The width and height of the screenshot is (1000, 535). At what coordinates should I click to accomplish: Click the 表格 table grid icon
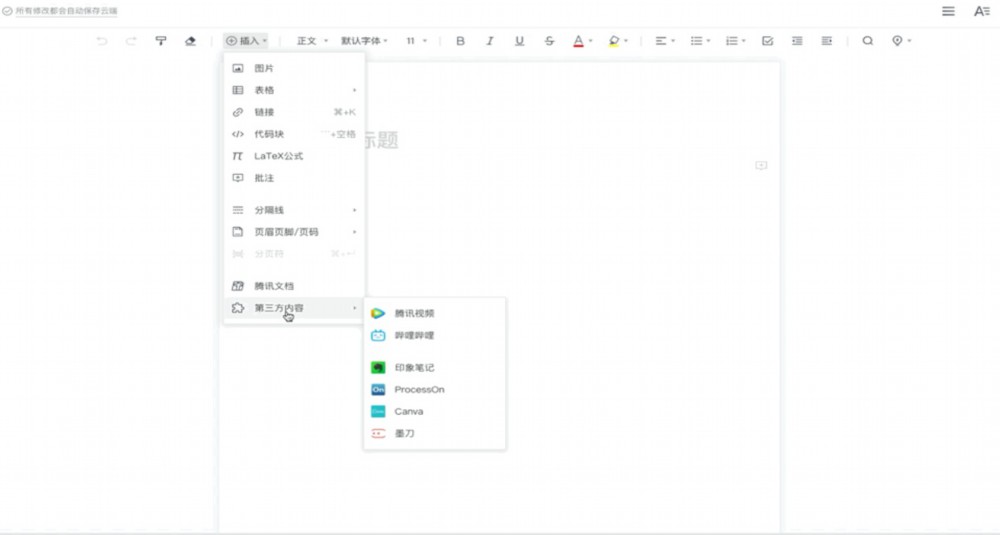pyautogui.click(x=238, y=90)
